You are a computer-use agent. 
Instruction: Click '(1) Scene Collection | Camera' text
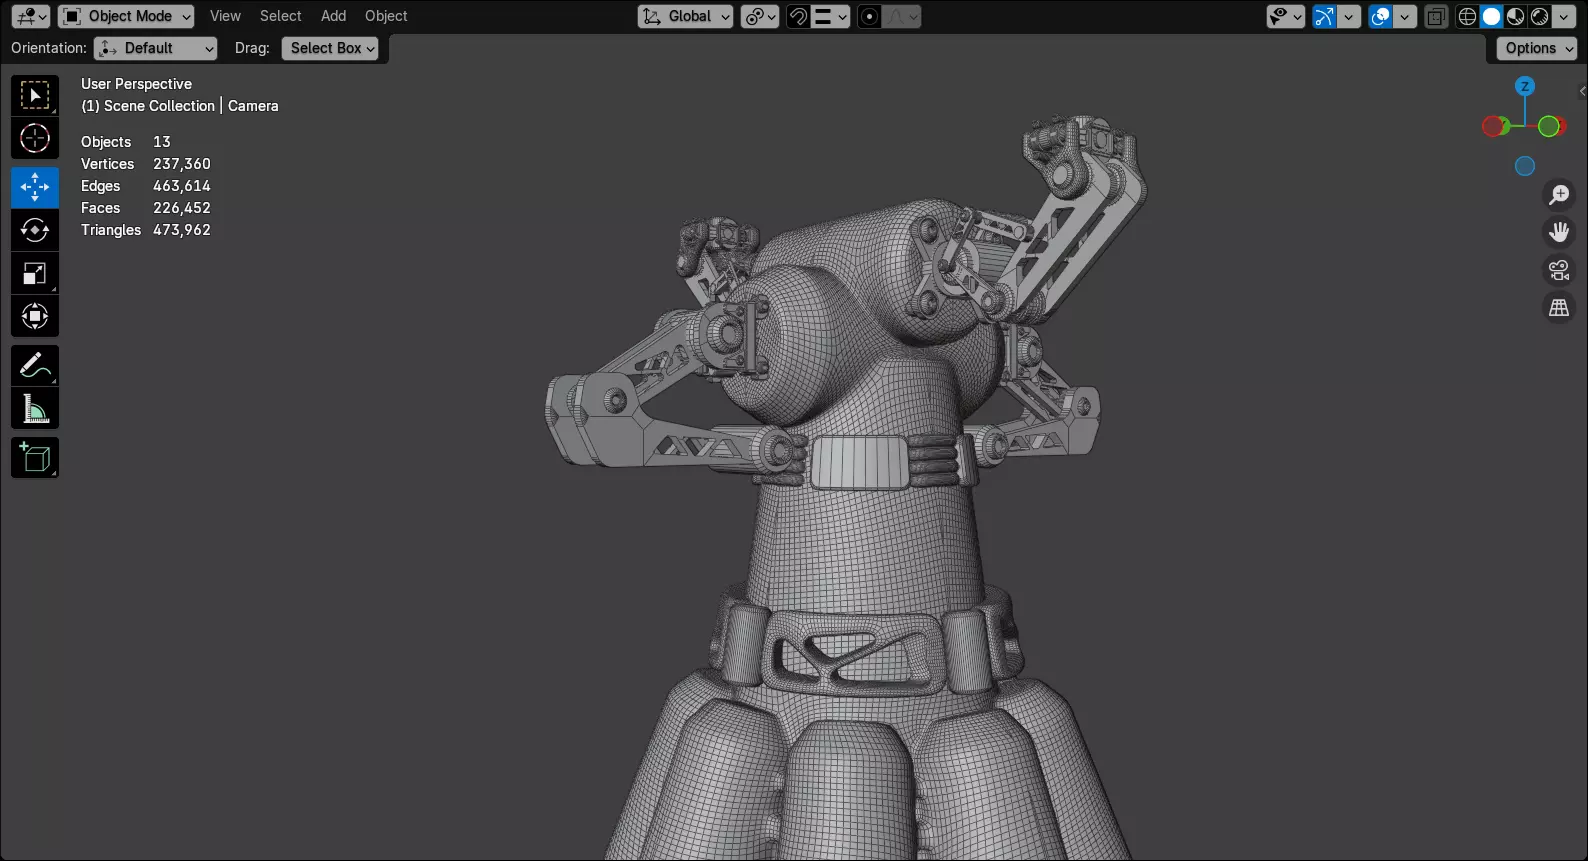click(180, 106)
